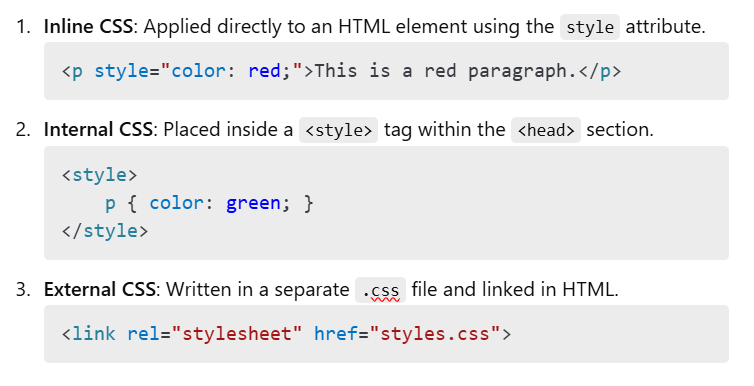
Task: Click the '<link' tag name in code
Action: 89,334
